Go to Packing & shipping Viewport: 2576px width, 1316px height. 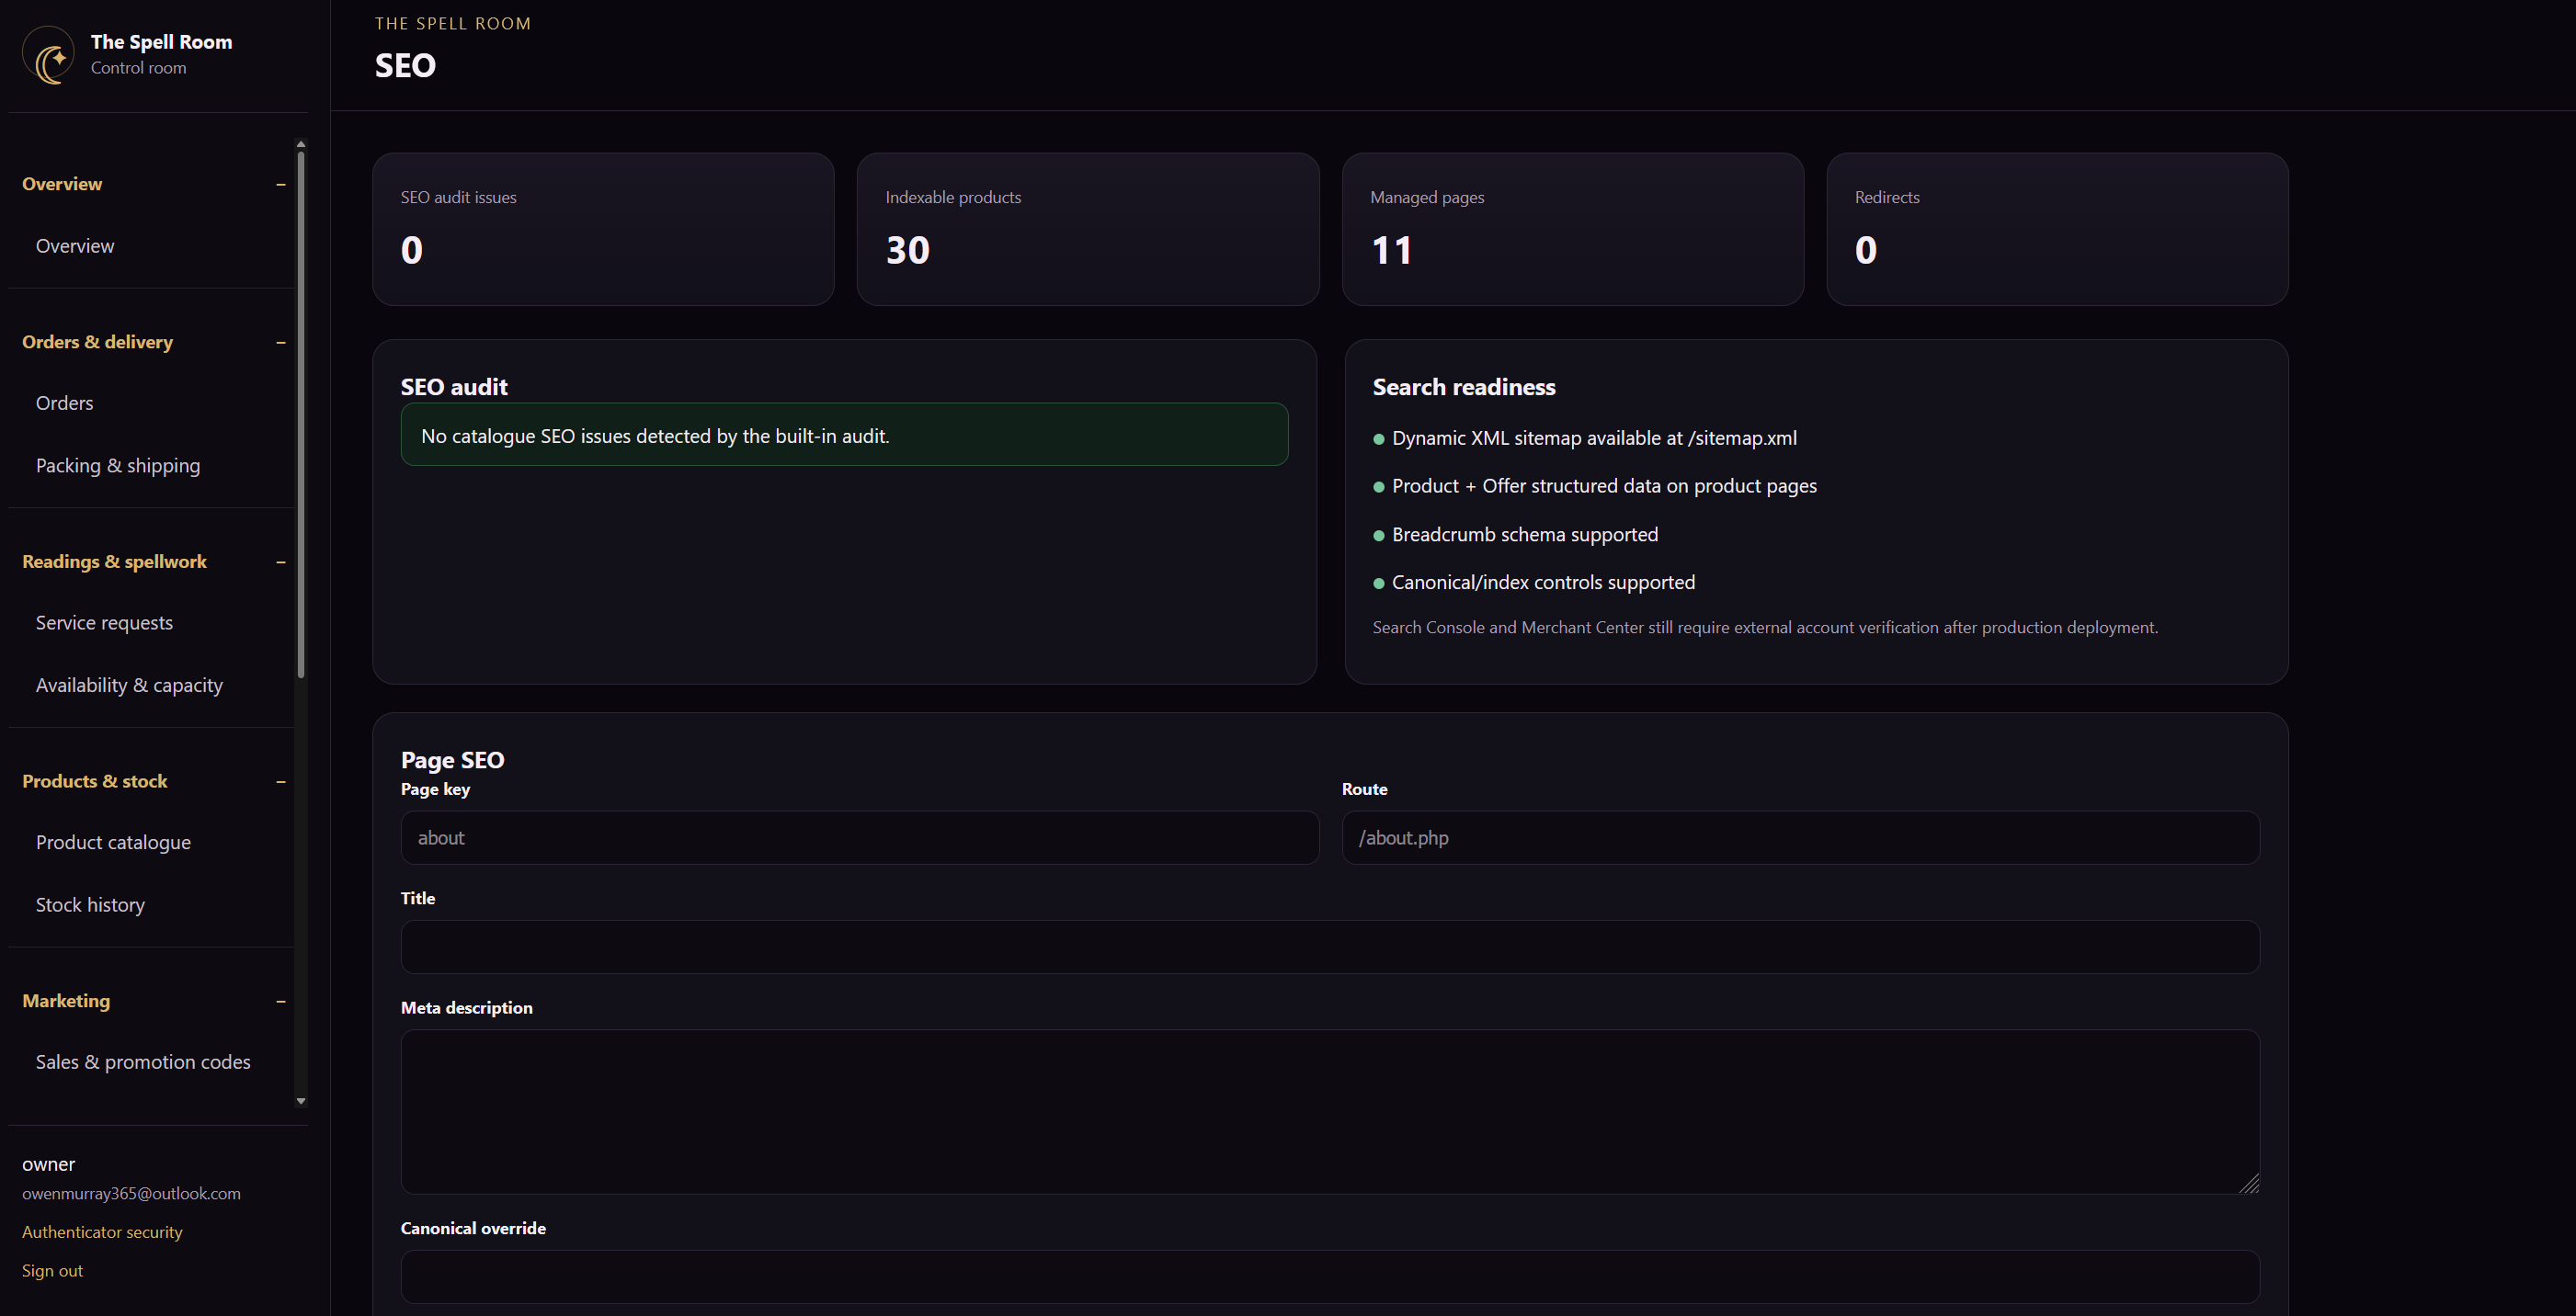pyautogui.click(x=118, y=466)
